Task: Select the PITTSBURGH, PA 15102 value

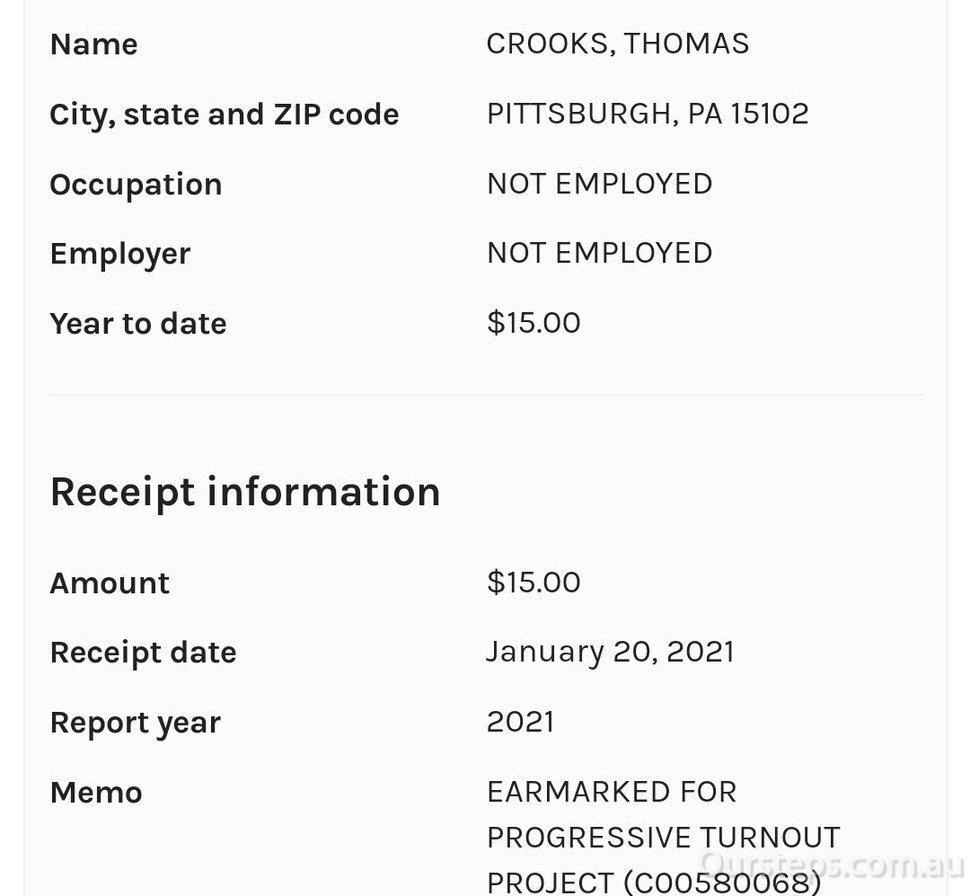Action: coord(647,114)
